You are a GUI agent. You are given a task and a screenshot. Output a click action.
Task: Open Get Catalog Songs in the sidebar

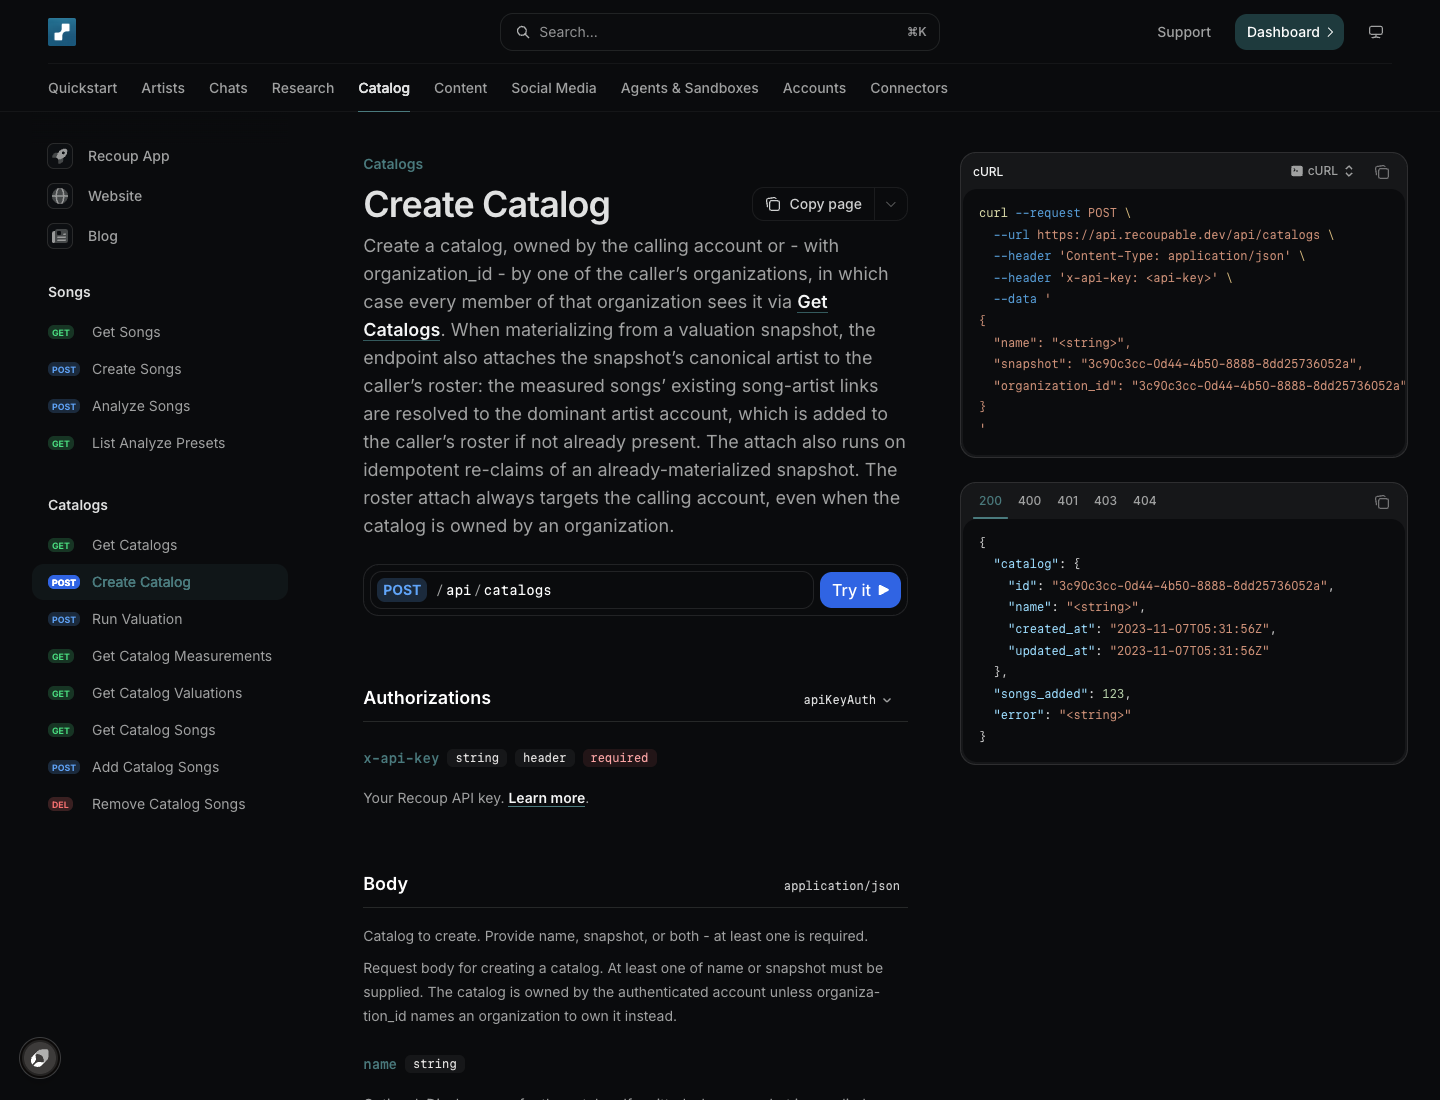point(160,730)
